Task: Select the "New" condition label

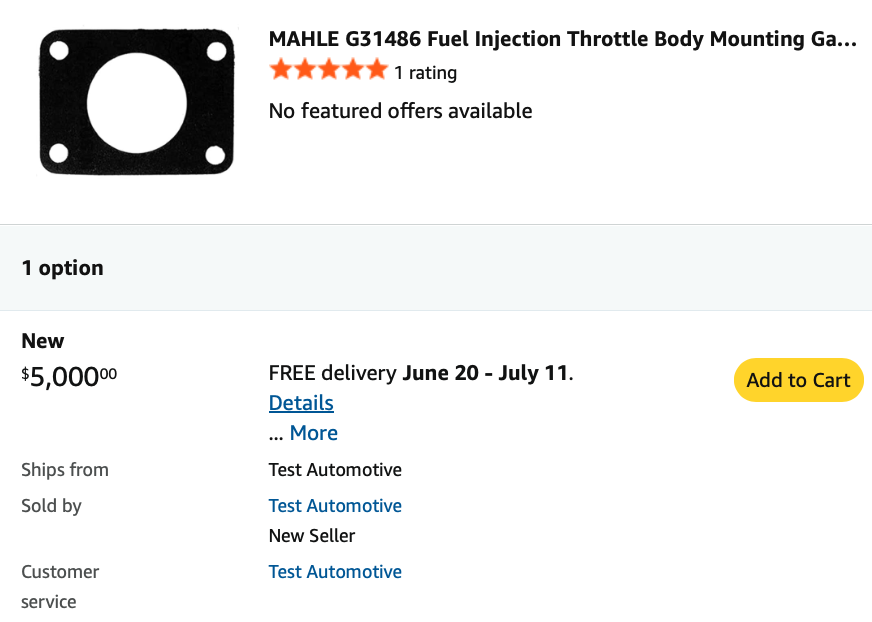Action: [43, 341]
